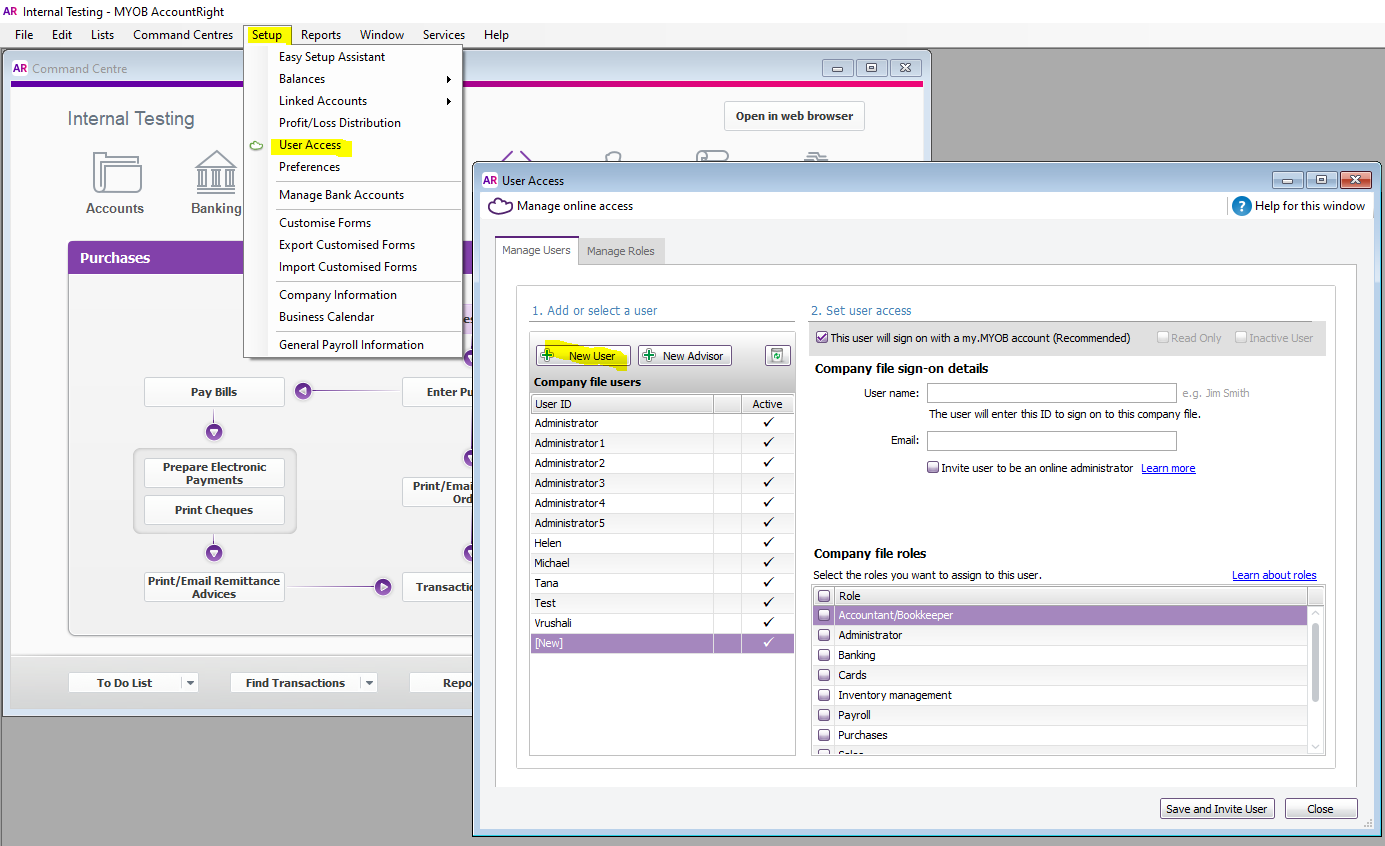The width and height of the screenshot is (1385, 846).
Task: Open the Services menu
Action: pos(444,35)
